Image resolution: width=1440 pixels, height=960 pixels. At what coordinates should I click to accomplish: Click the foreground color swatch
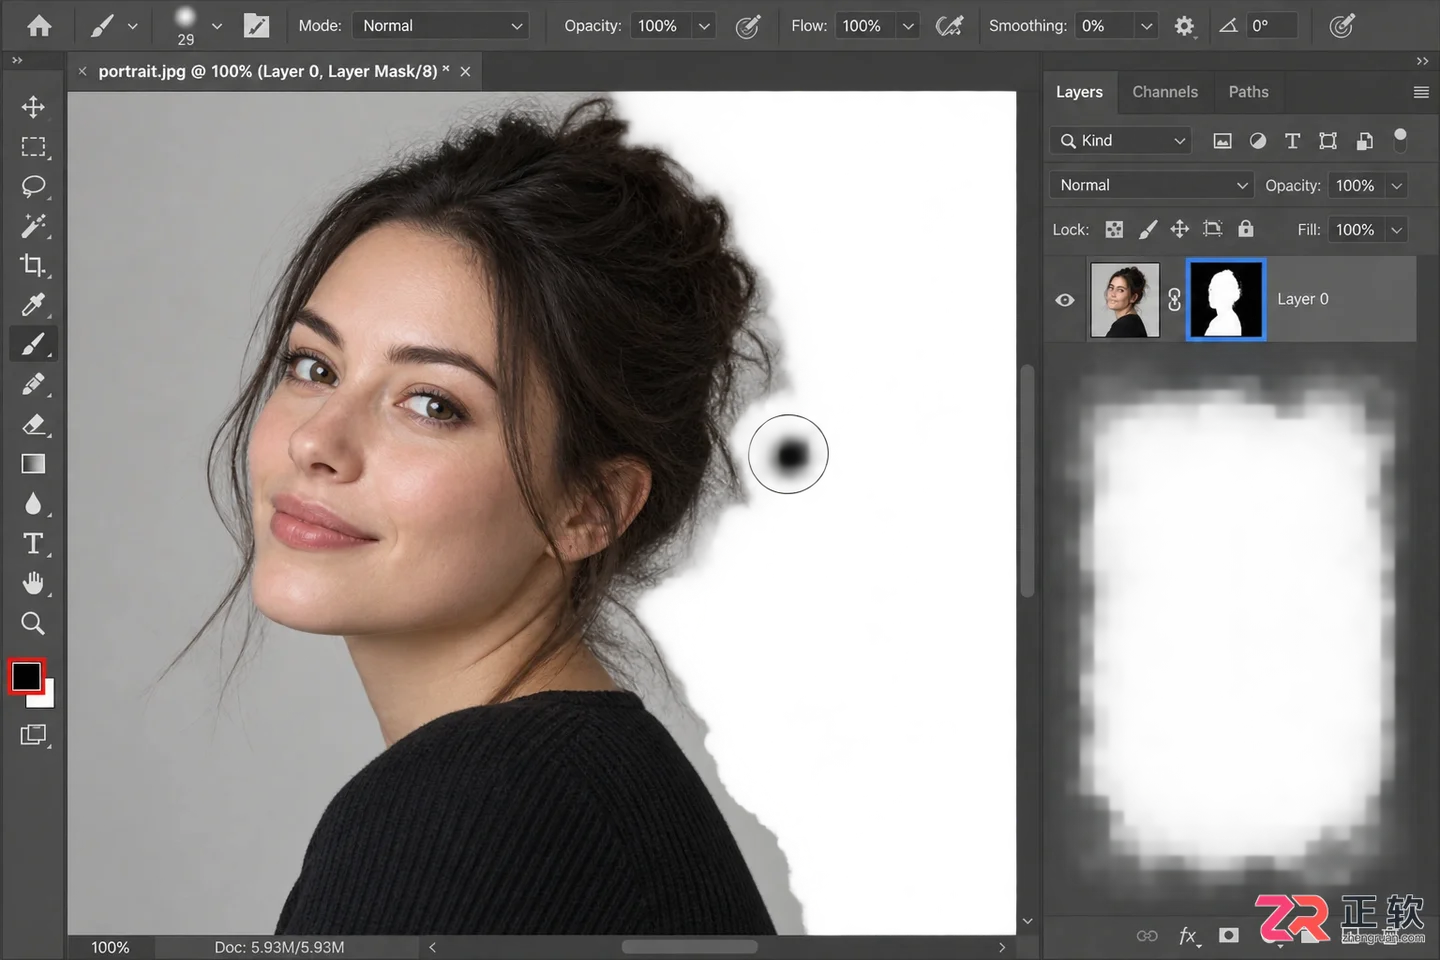click(x=26, y=677)
